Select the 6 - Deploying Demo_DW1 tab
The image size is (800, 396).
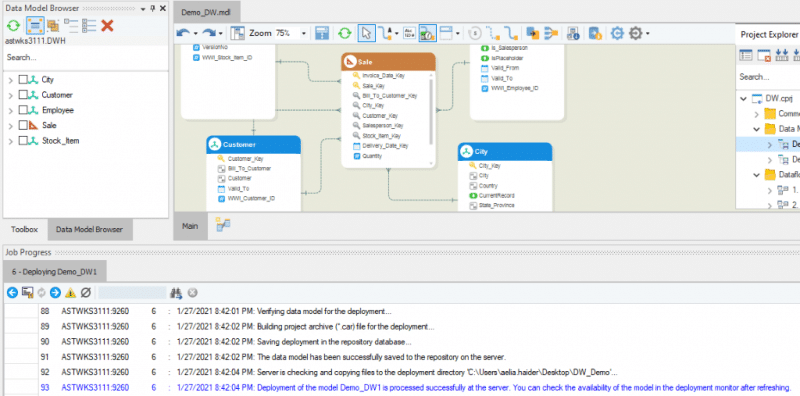point(54,271)
